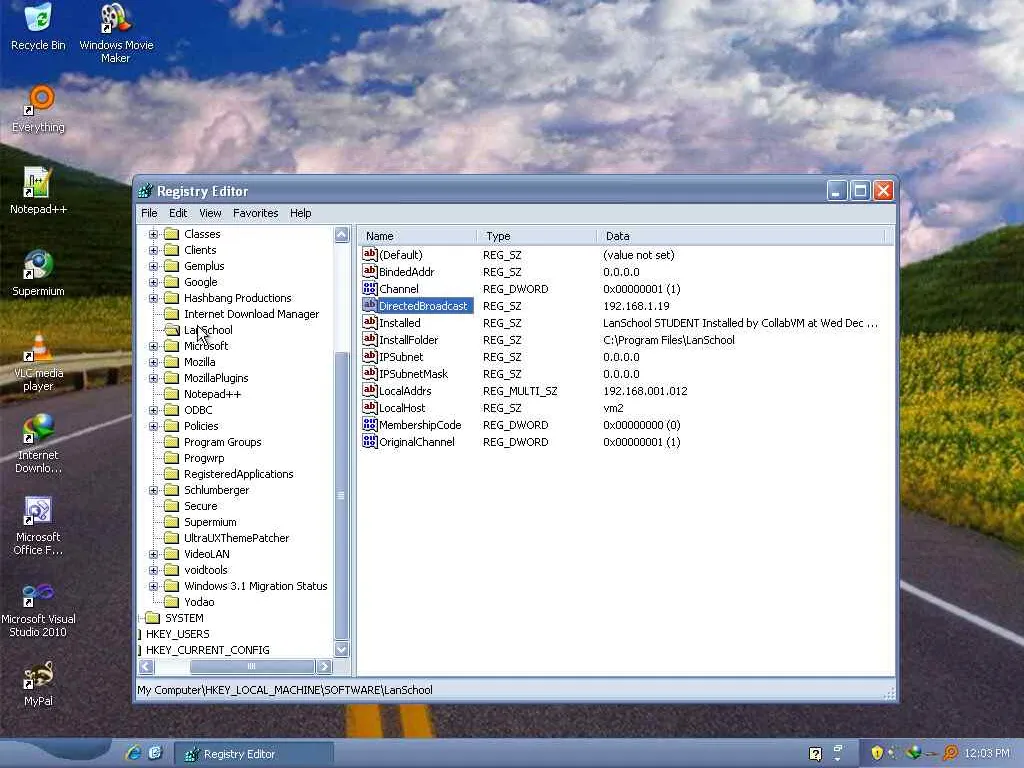Click the folder icon of SYSTEM key
Image resolution: width=1024 pixels, height=768 pixels.
pos(152,618)
